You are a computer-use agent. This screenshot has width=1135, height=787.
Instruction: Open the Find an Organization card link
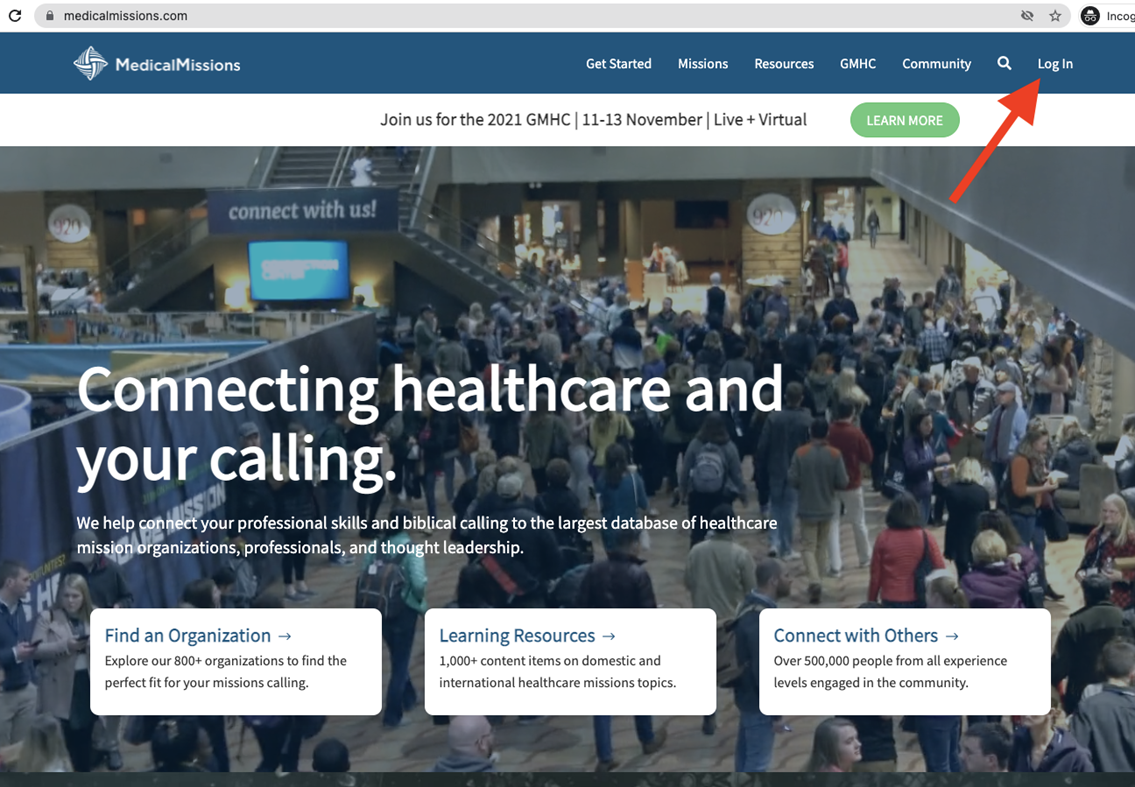coord(198,636)
